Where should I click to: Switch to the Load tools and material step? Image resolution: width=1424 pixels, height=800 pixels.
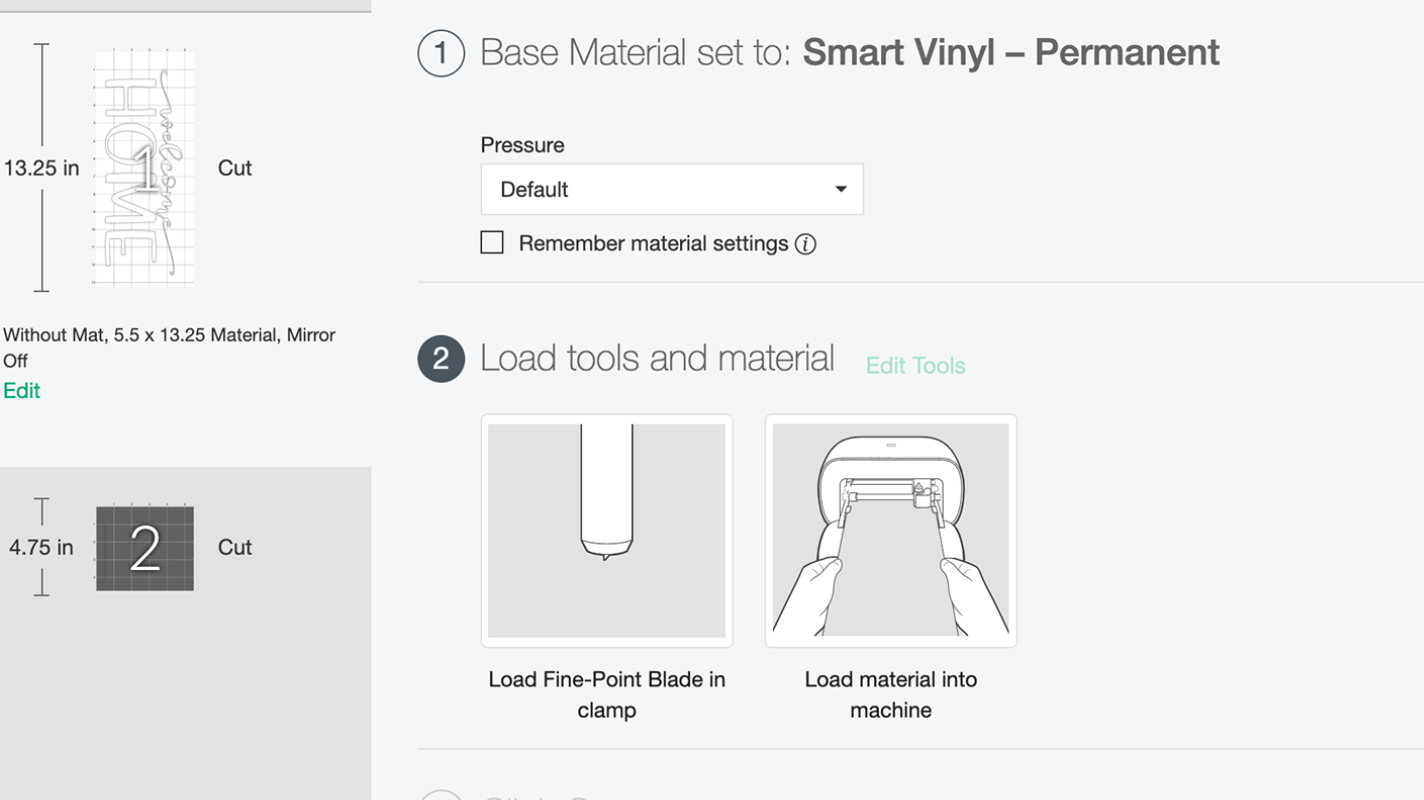(657, 357)
